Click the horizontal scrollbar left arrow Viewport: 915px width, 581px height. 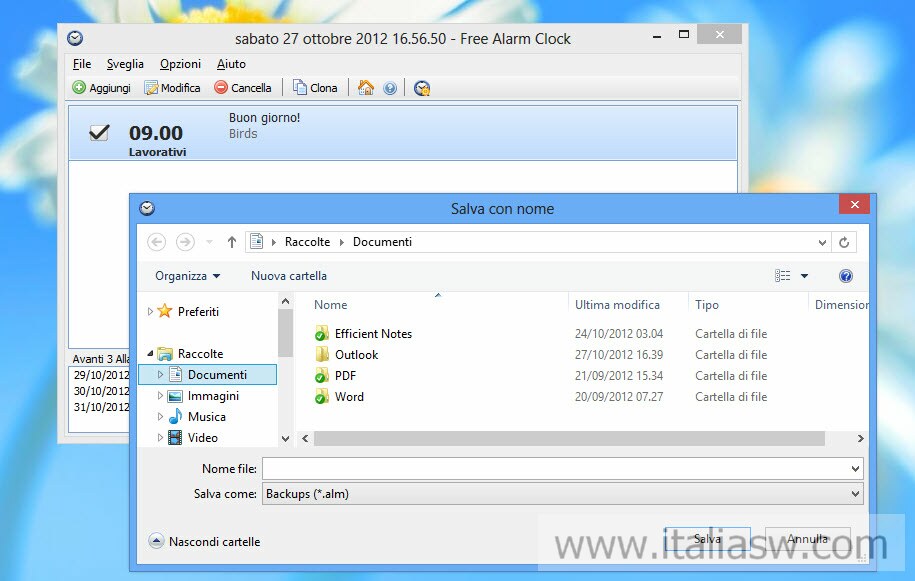point(305,438)
